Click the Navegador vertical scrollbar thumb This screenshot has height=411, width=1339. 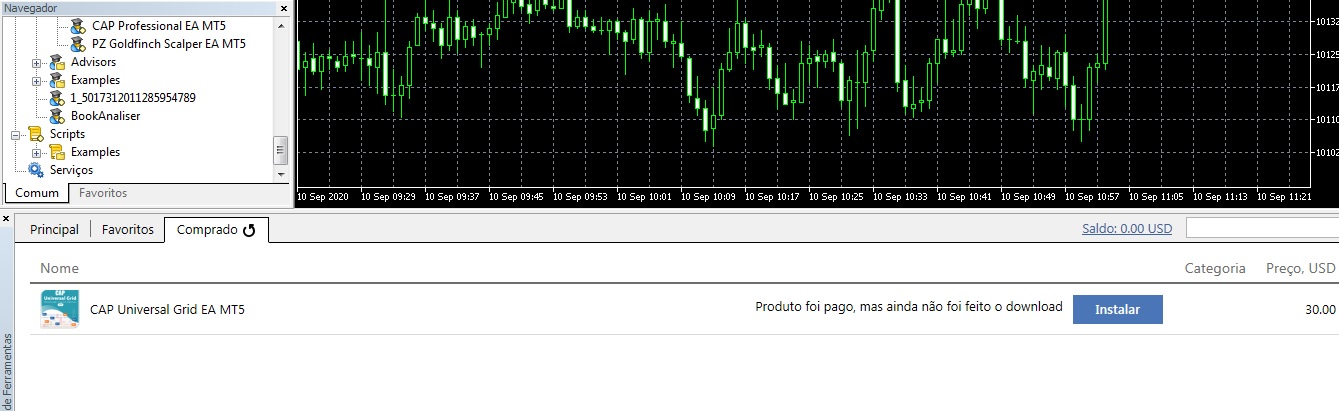(x=281, y=150)
